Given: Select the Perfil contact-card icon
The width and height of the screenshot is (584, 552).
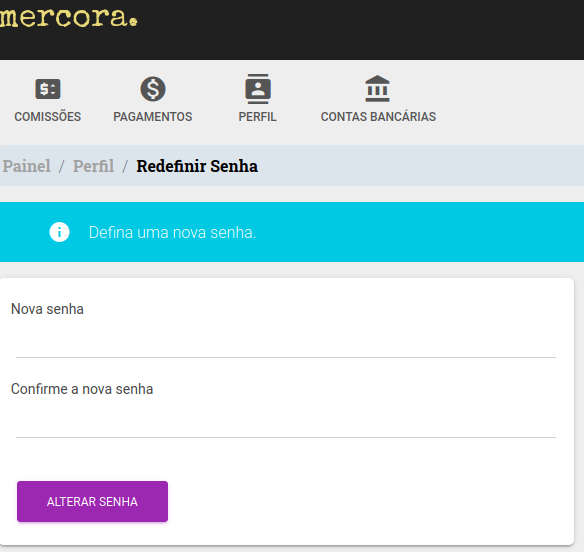Looking at the screenshot, I should 258,89.
